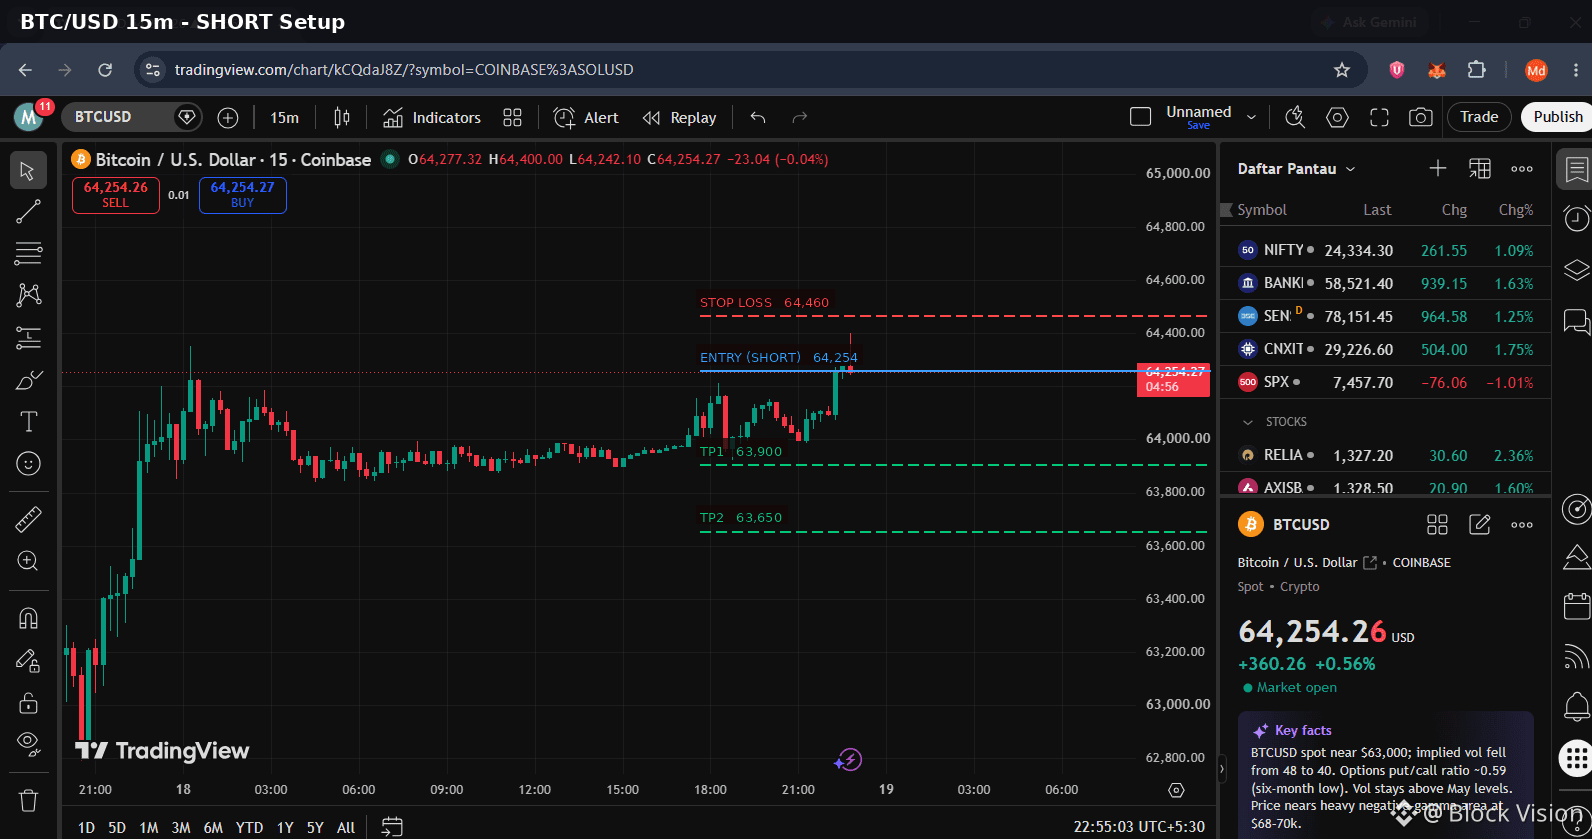Select the cursor arrow tool
This screenshot has height=839, width=1592.
click(x=28, y=171)
